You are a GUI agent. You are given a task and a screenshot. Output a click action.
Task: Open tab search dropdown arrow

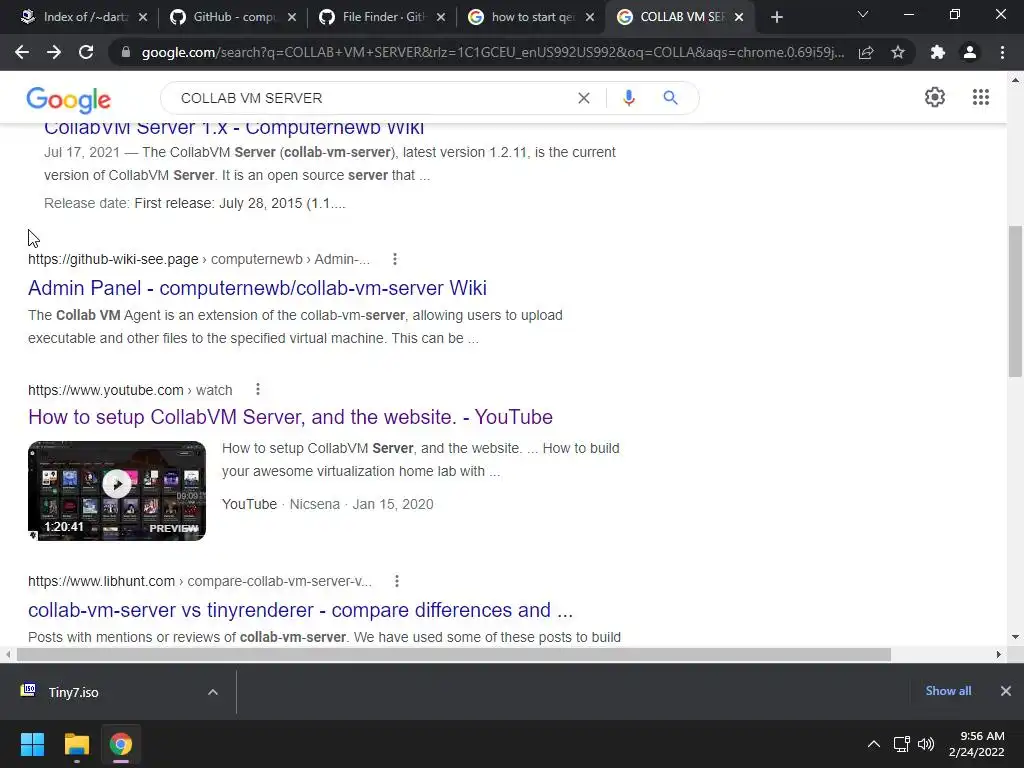[x=863, y=14]
